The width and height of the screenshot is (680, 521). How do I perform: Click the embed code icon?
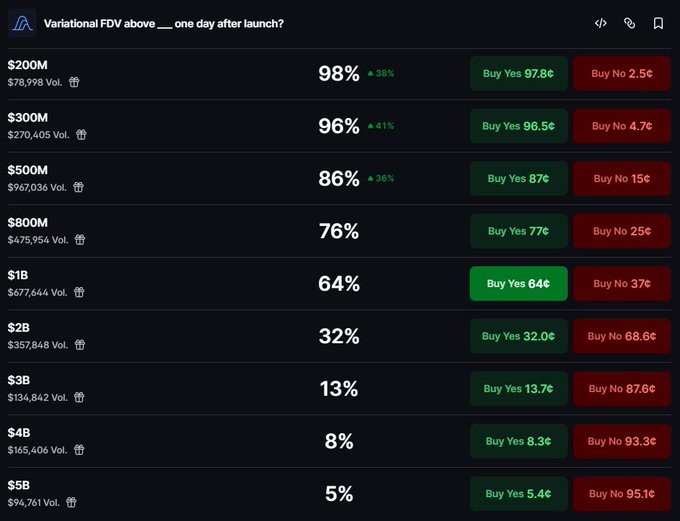coord(601,23)
